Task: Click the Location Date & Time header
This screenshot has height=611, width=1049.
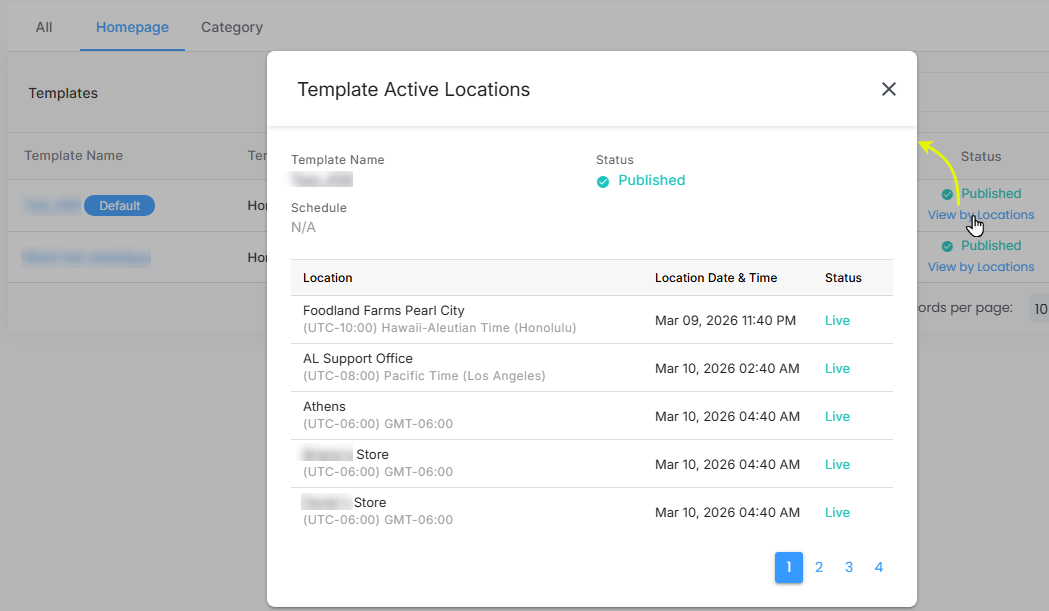Action: [715, 278]
